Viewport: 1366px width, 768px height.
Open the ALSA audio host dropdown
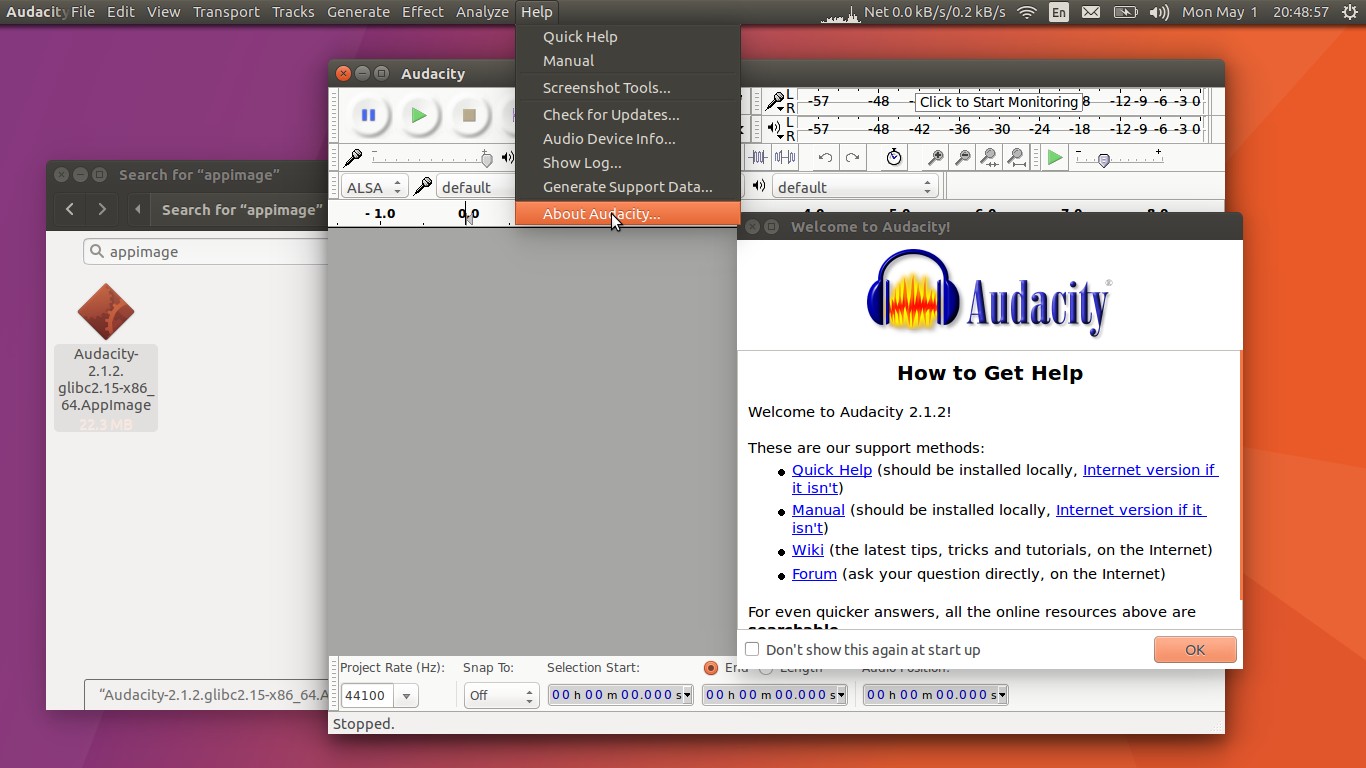click(373, 187)
